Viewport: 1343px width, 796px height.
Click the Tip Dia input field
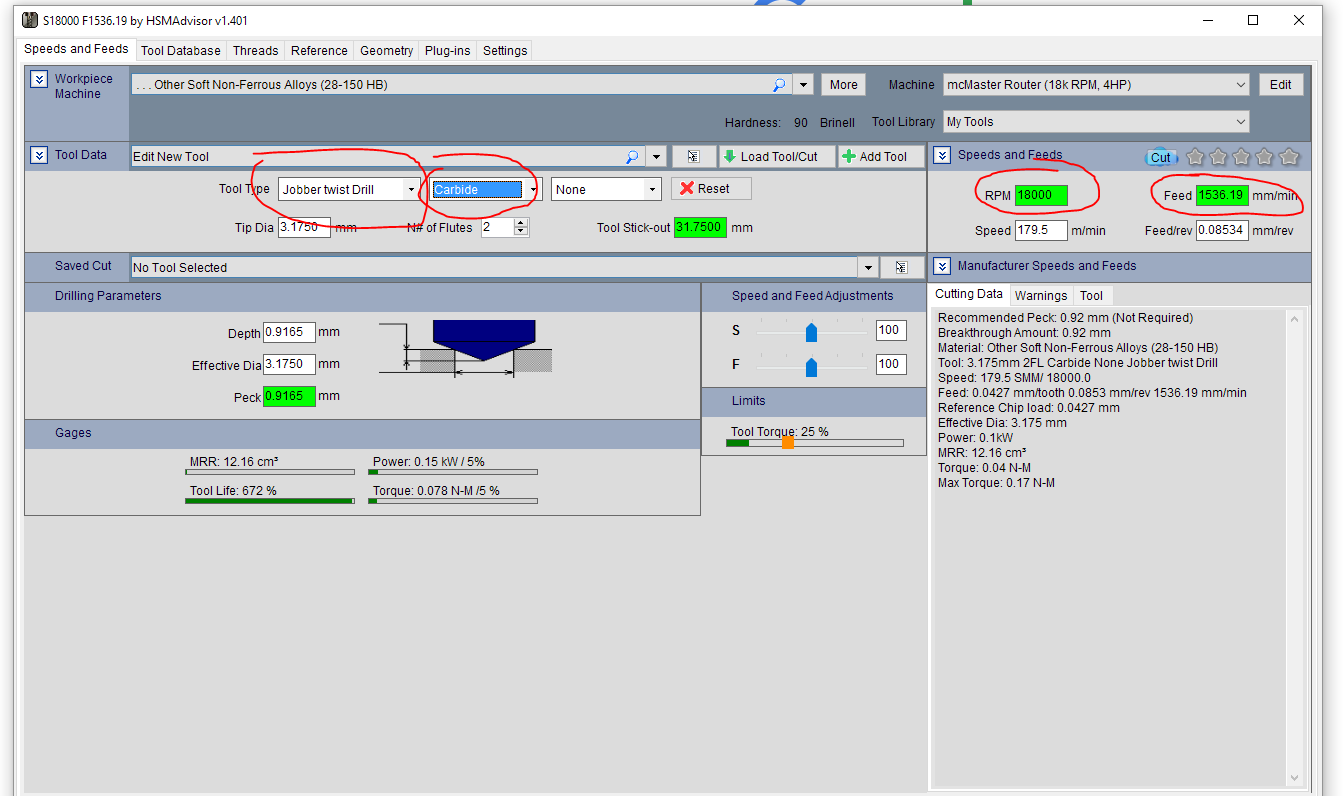[x=304, y=227]
